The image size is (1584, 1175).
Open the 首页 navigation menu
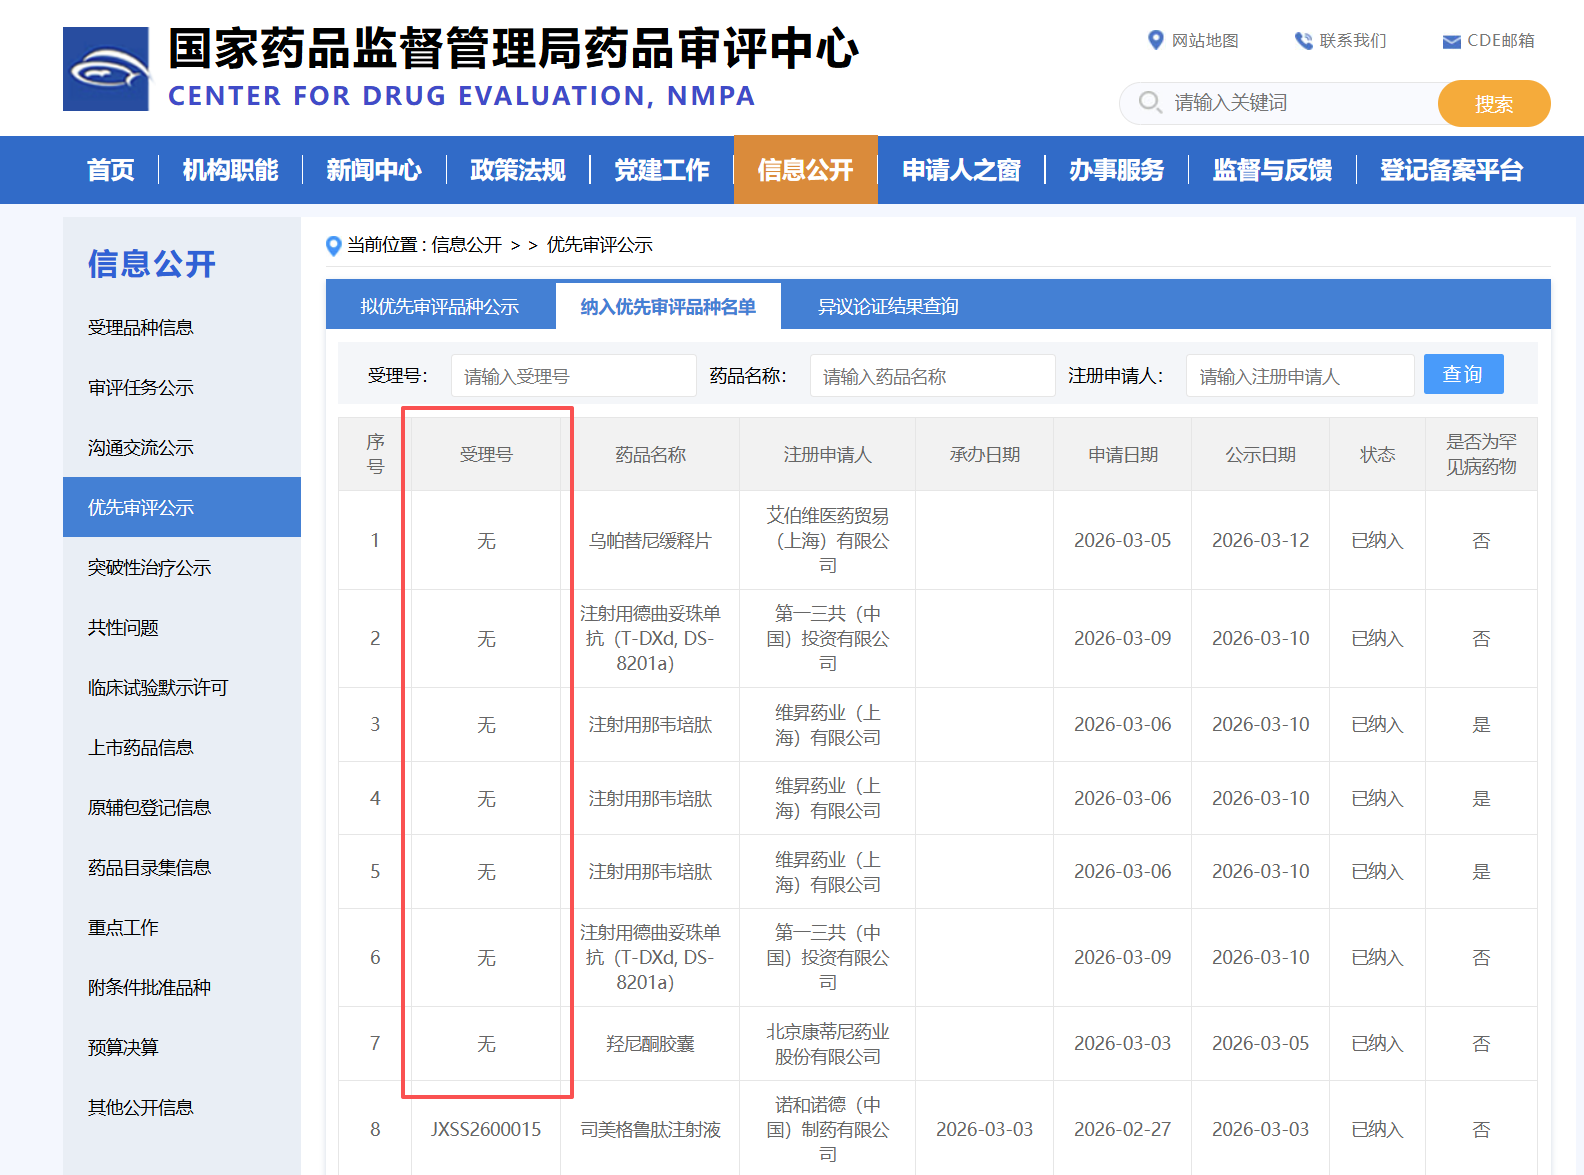click(110, 170)
